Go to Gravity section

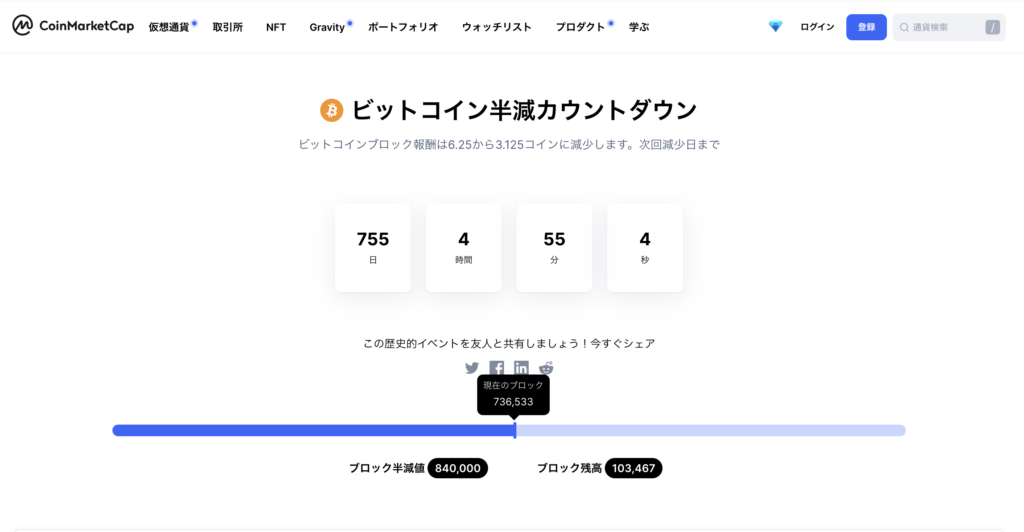(327, 27)
